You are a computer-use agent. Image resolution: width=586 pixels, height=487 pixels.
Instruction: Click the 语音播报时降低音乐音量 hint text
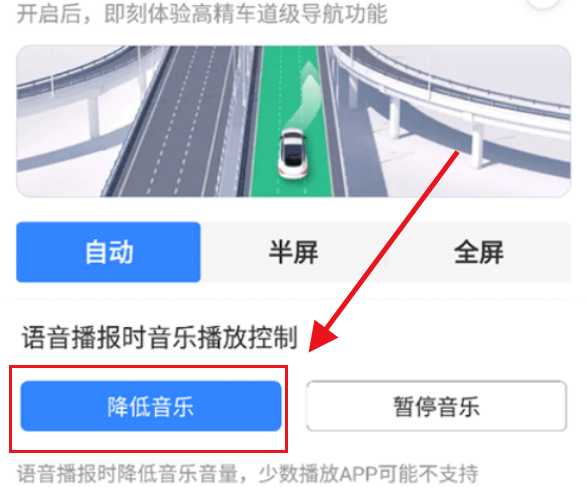tap(127, 474)
